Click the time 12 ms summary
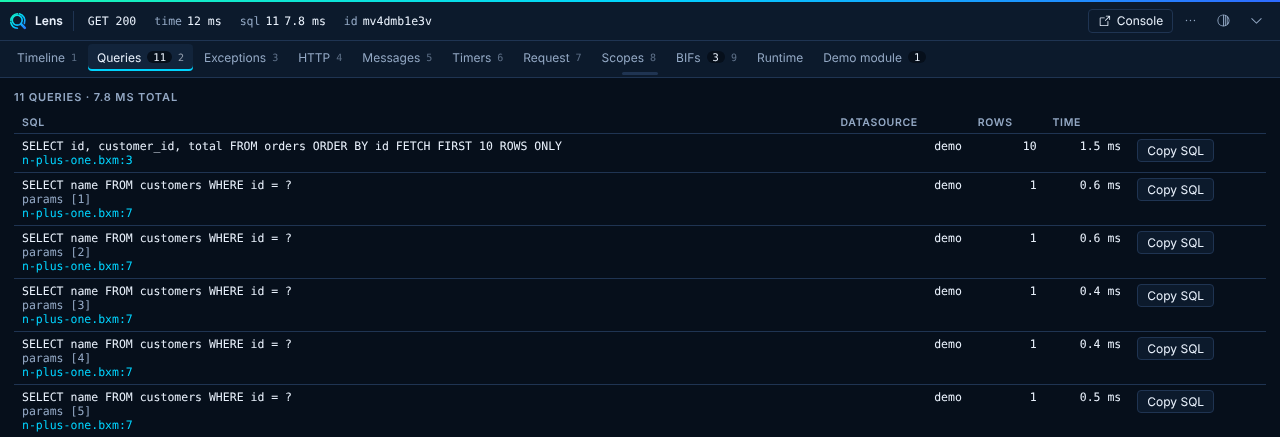Screen dimensions: 1280x437 (189, 21)
